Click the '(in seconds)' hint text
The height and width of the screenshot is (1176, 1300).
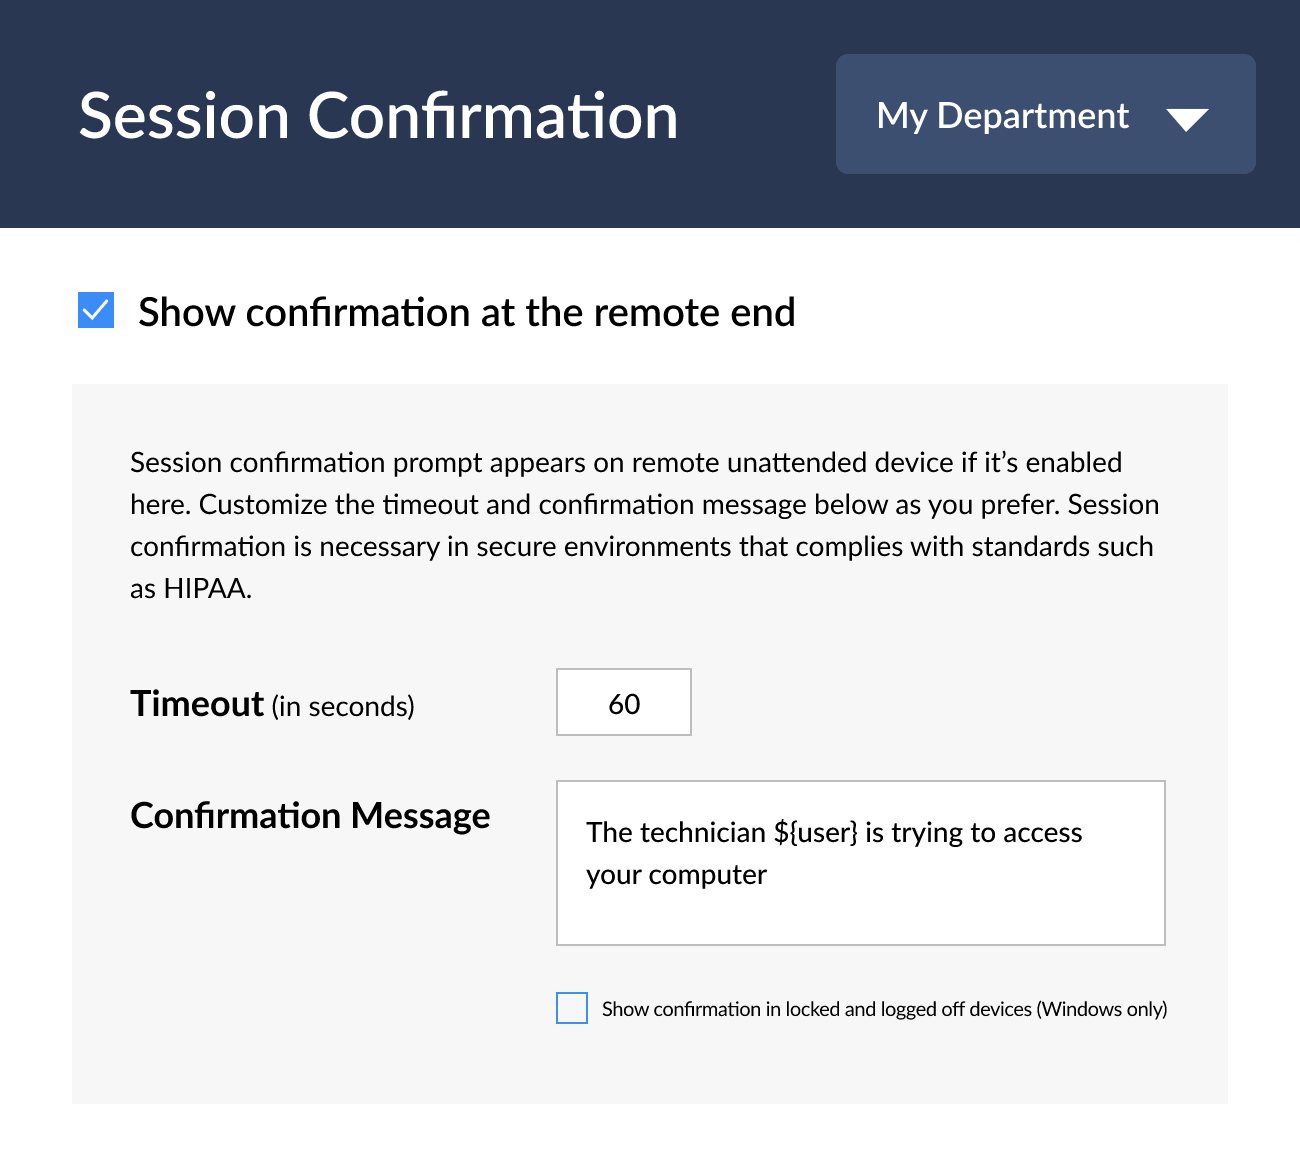(343, 707)
